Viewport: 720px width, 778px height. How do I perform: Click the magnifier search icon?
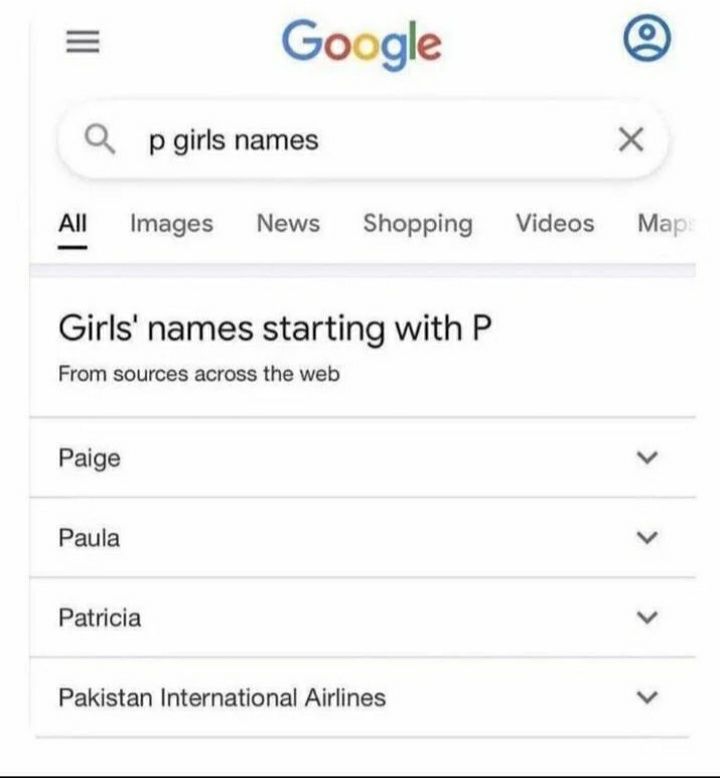click(101, 140)
